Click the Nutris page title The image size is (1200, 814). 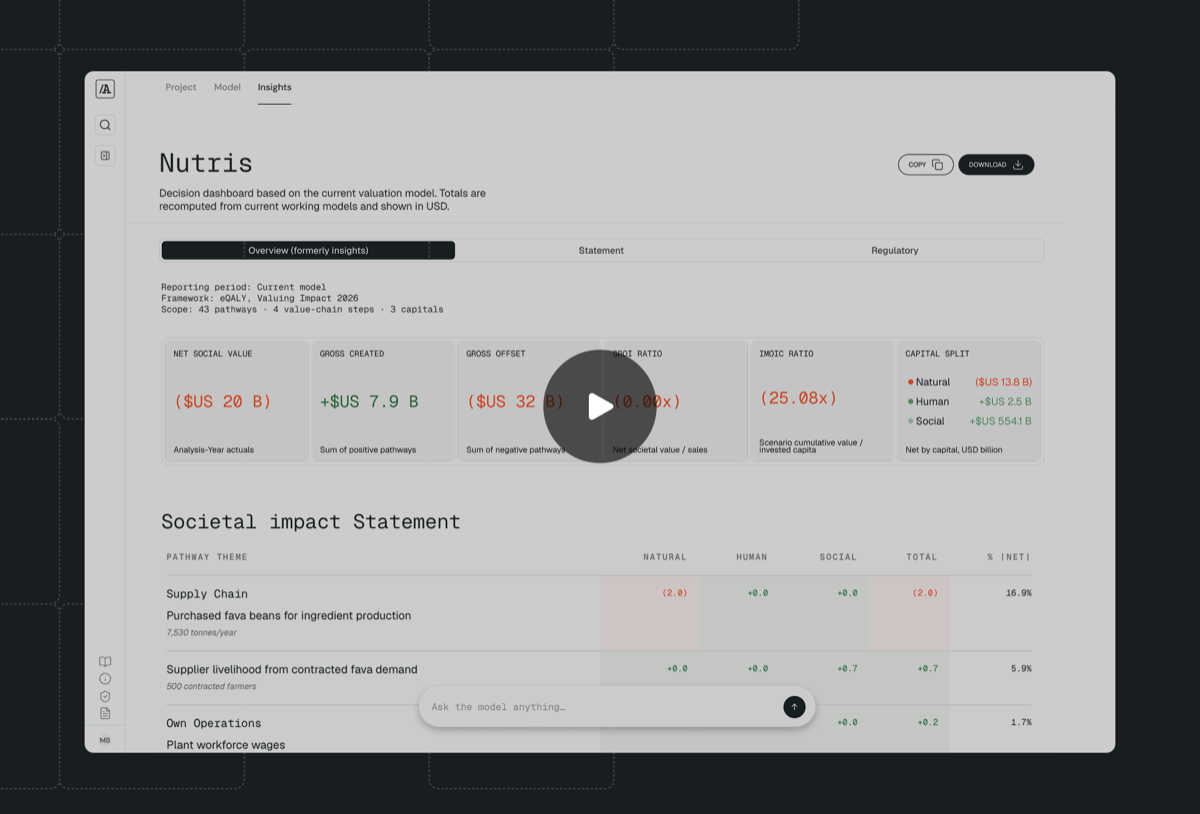[206, 163]
